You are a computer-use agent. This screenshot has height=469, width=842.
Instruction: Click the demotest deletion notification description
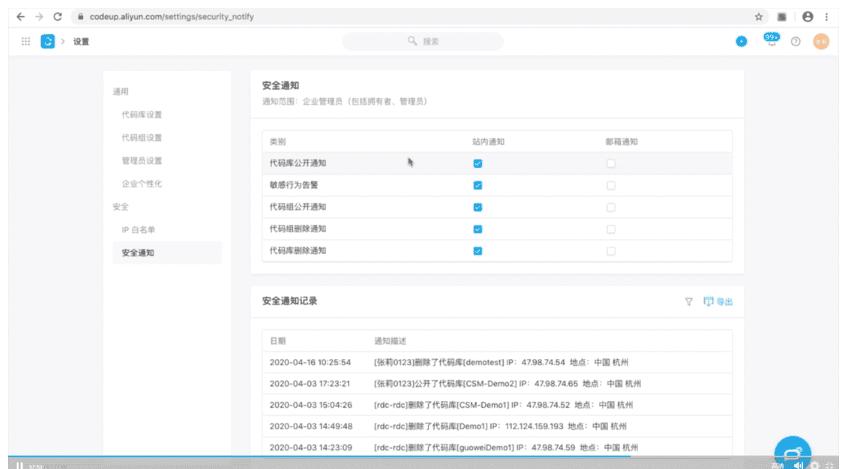click(501, 363)
